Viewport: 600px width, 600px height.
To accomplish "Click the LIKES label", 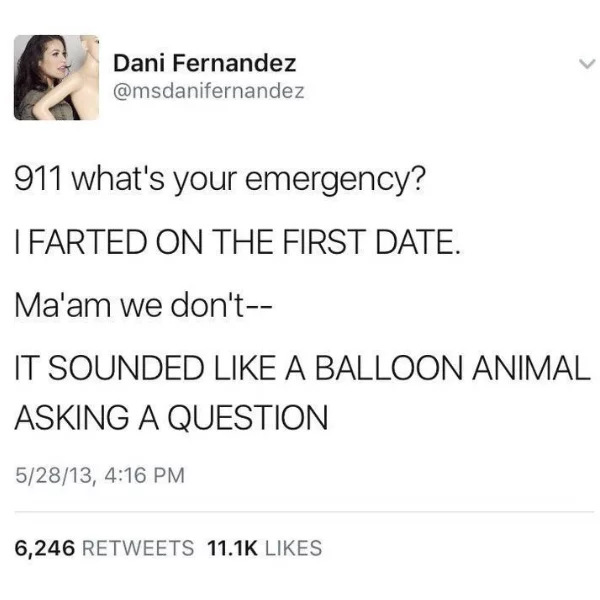I will (293, 548).
